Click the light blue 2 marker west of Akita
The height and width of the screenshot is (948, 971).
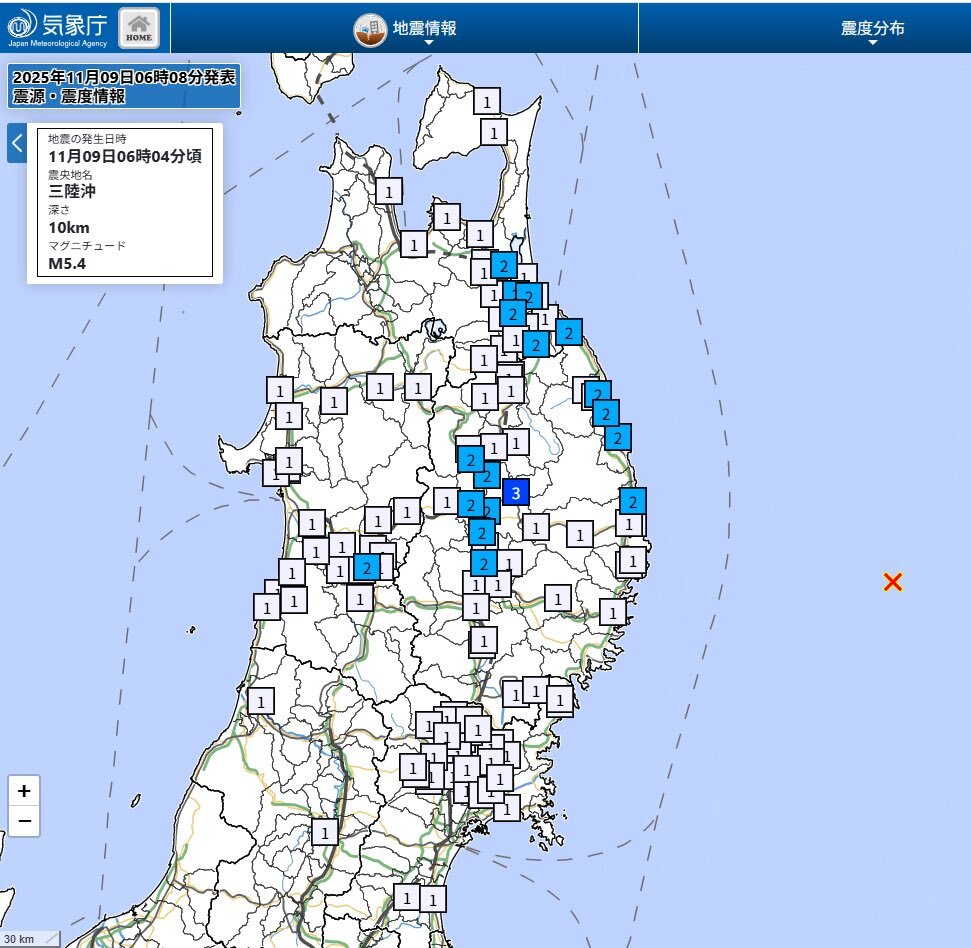[367, 567]
